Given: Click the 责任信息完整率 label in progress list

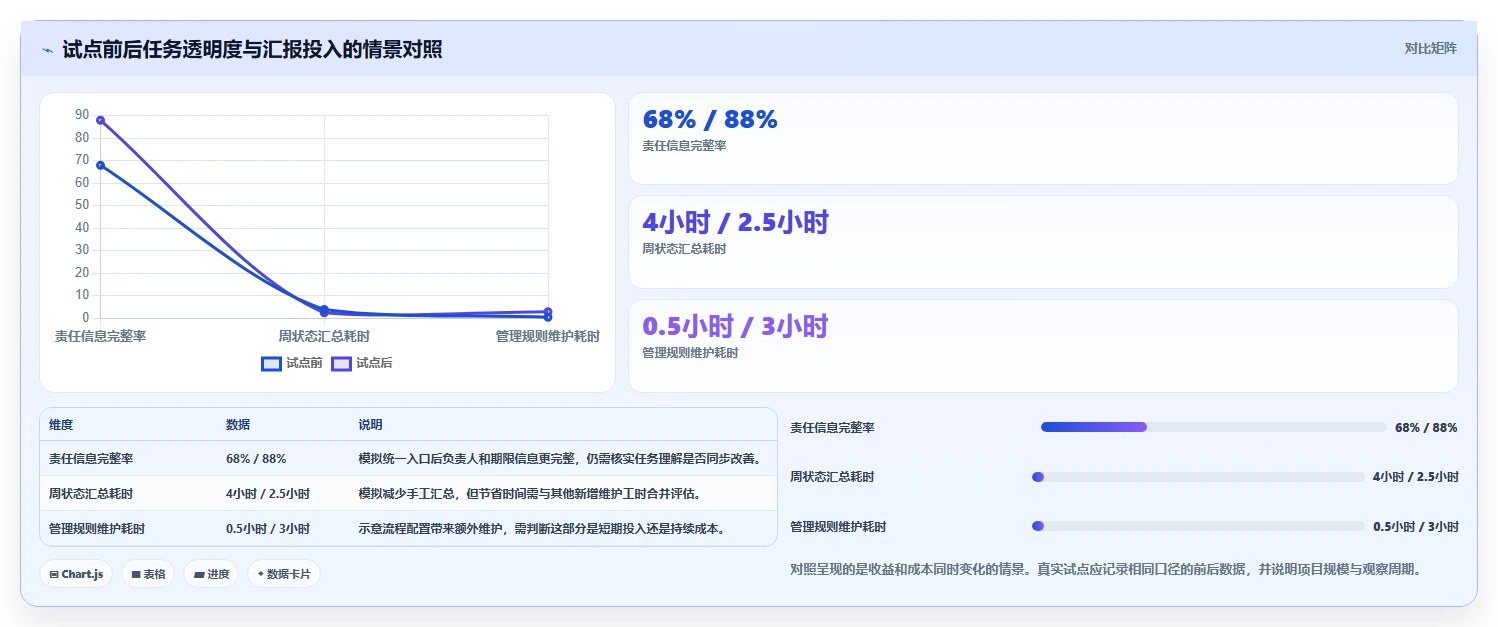Looking at the screenshot, I should click(x=832, y=428).
